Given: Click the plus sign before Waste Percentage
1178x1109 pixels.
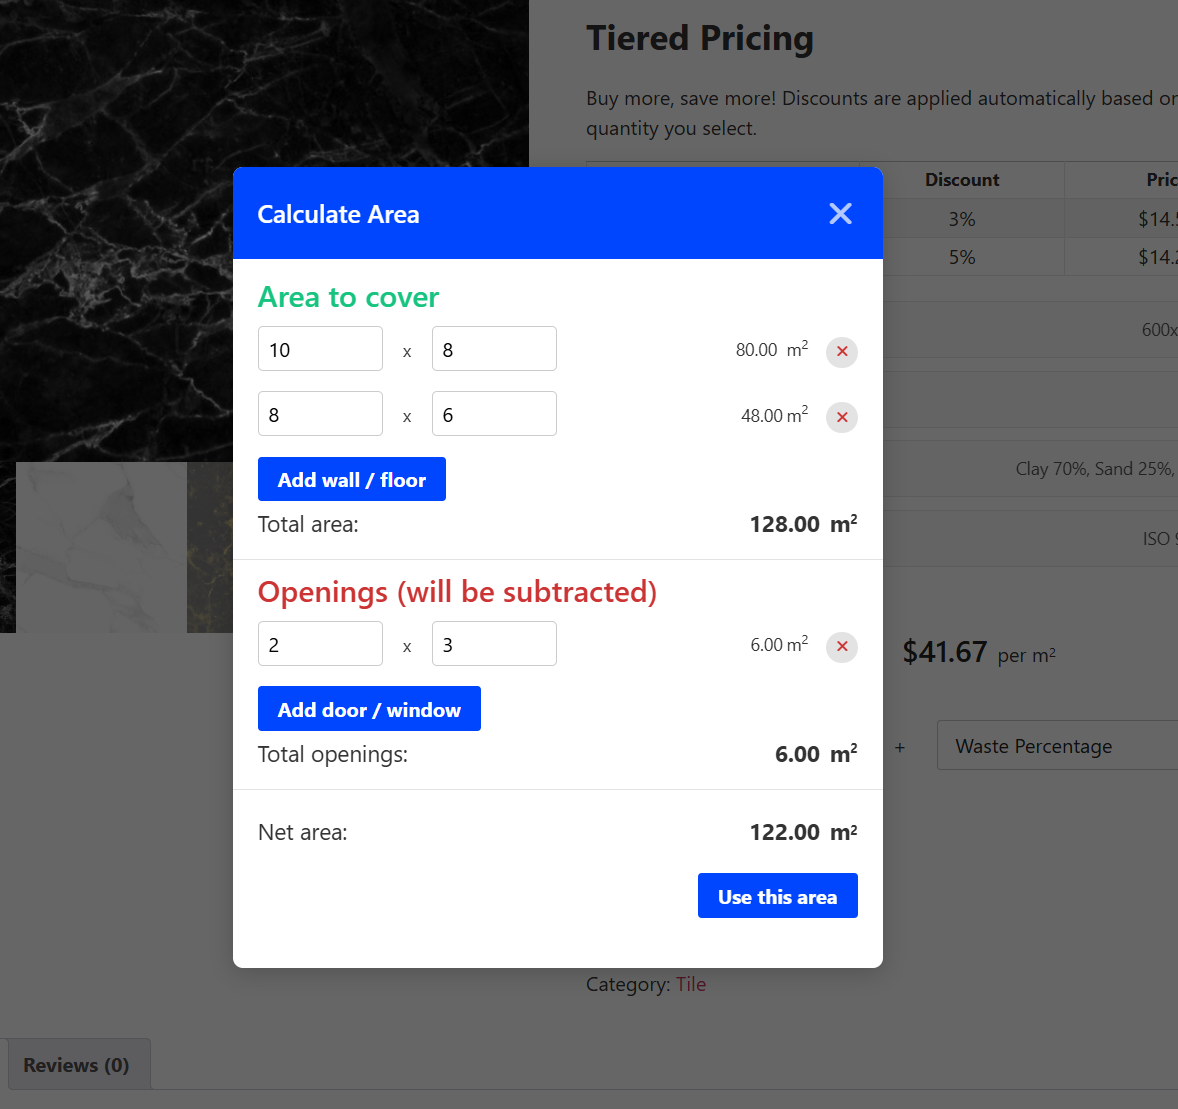Looking at the screenshot, I should (900, 747).
